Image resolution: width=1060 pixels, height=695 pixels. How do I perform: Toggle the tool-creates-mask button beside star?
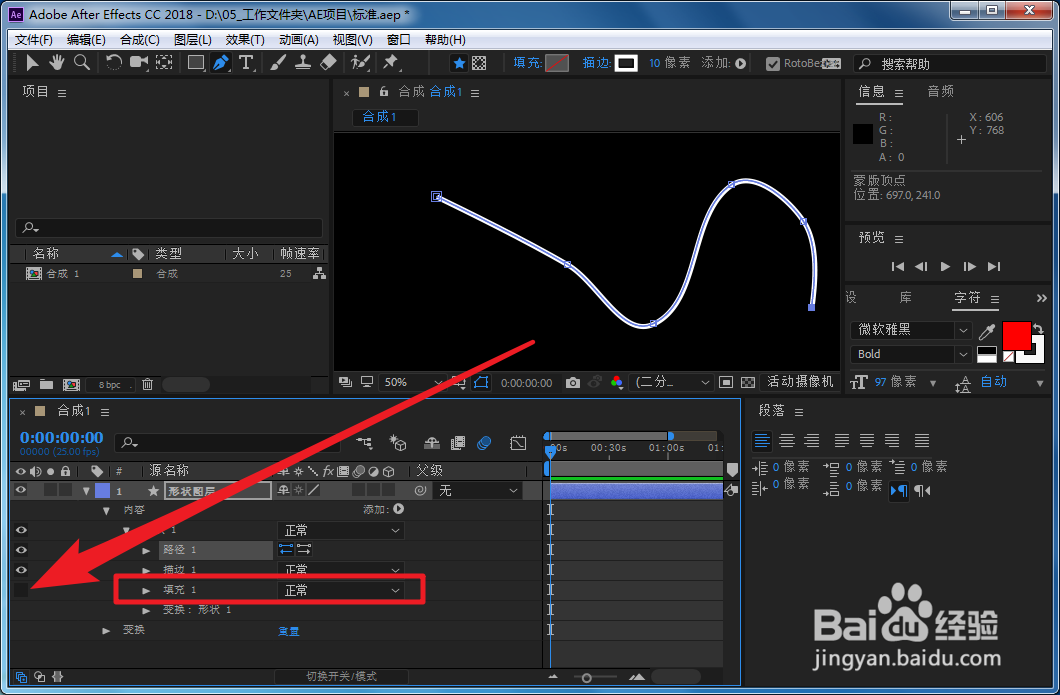pos(479,63)
